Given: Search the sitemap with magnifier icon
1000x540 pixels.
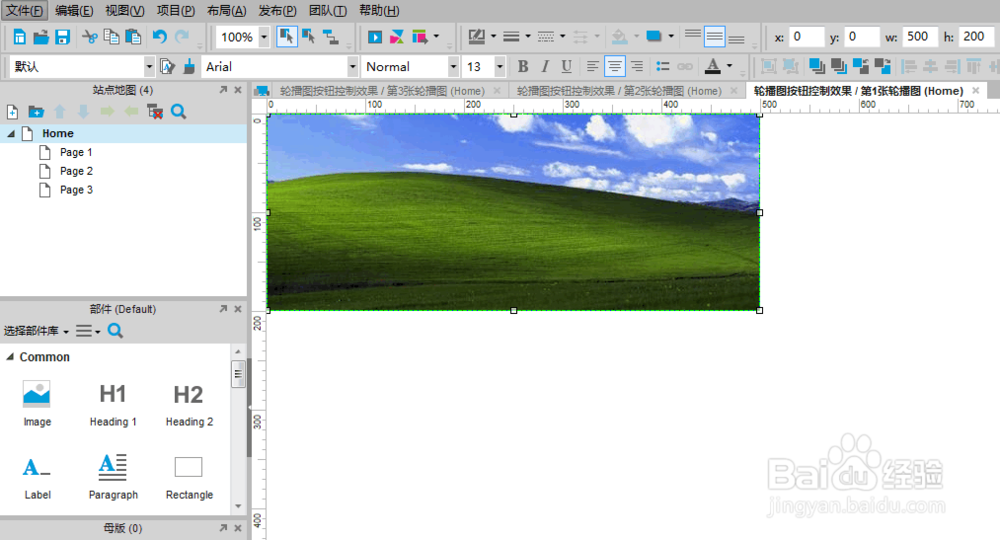Looking at the screenshot, I should click(x=179, y=112).
